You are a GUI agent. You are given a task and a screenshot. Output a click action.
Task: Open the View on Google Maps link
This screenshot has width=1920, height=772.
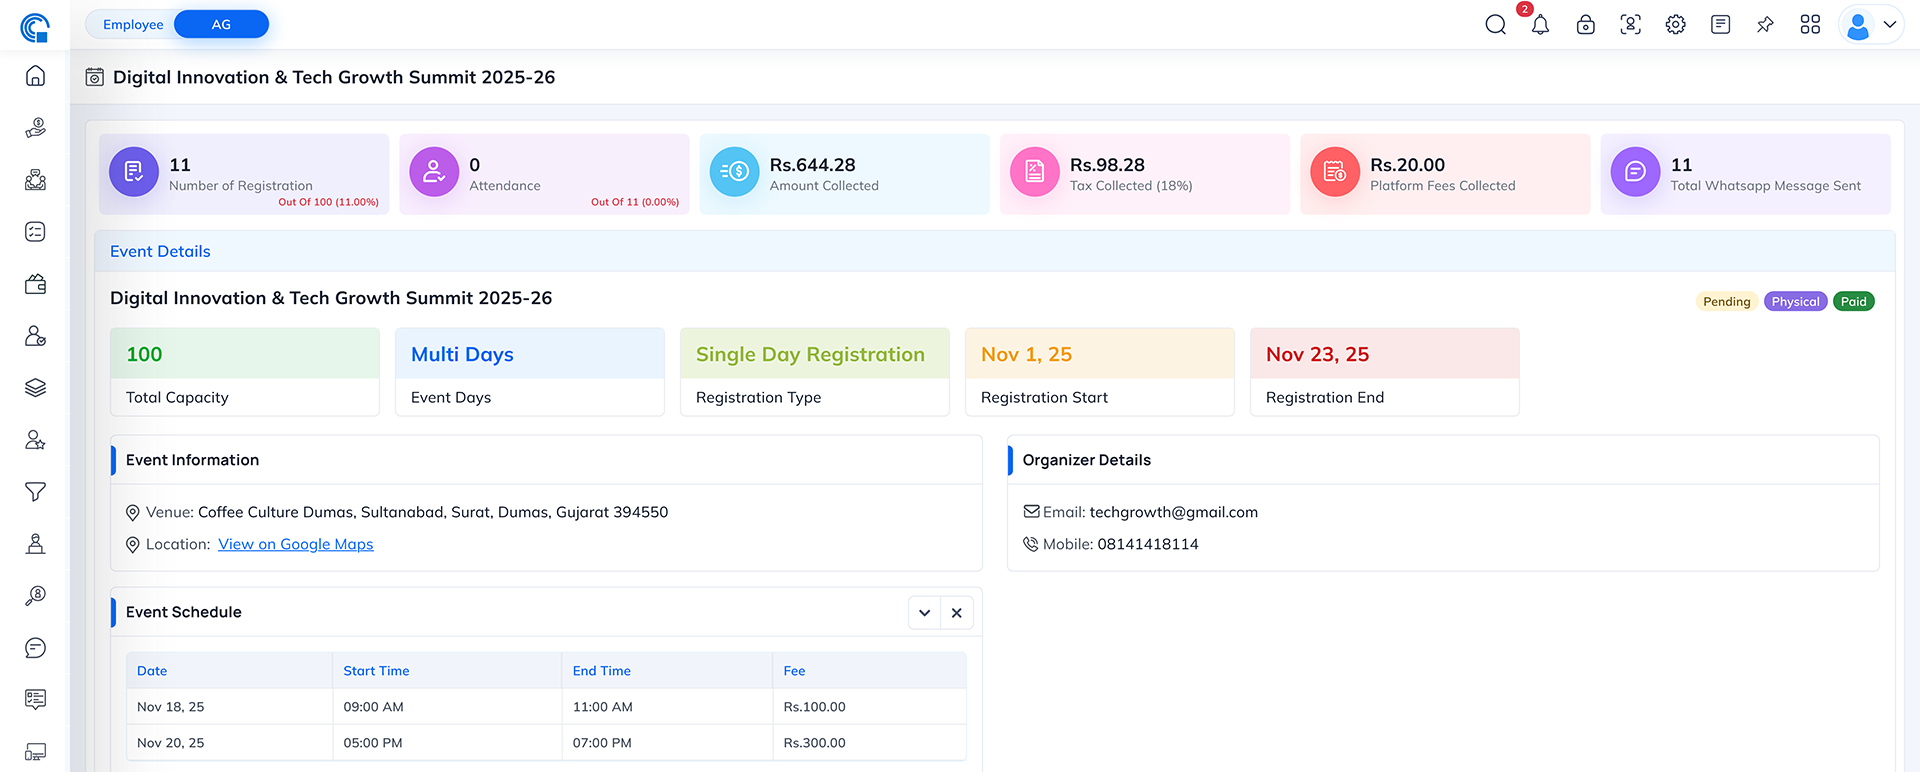pos(296,544)
